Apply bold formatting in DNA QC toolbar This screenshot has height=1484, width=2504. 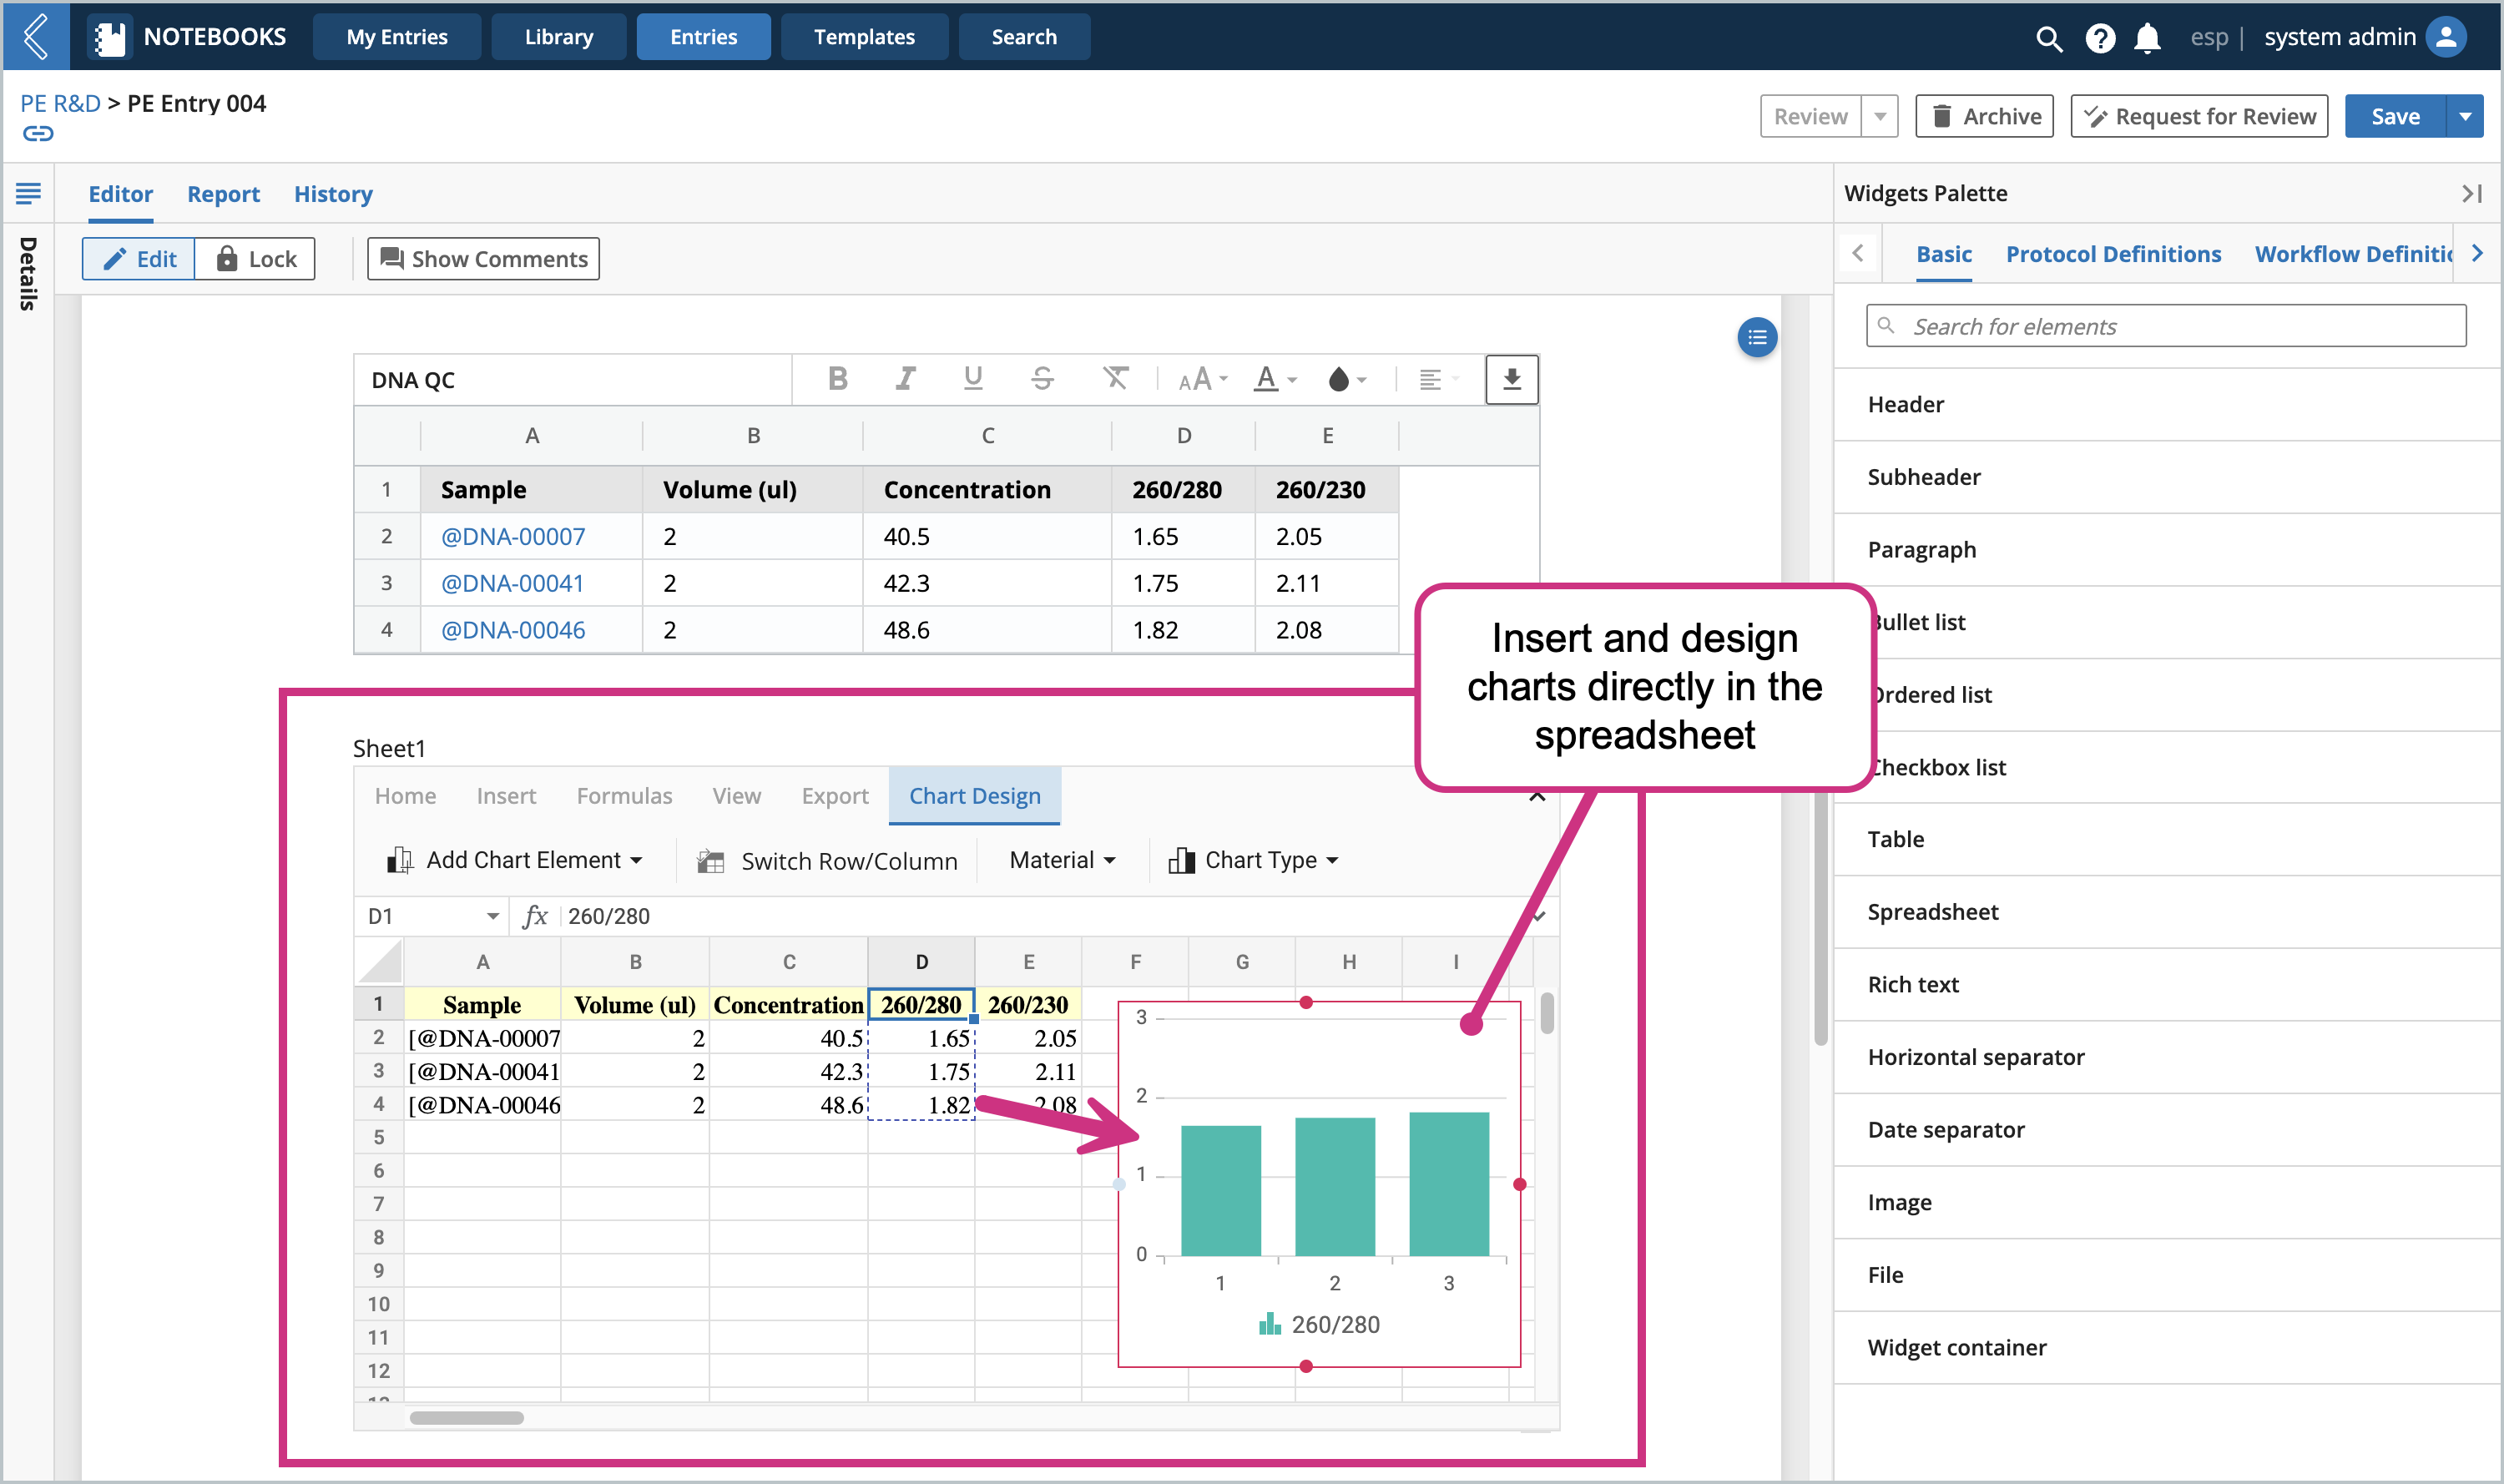coord(838,378)
